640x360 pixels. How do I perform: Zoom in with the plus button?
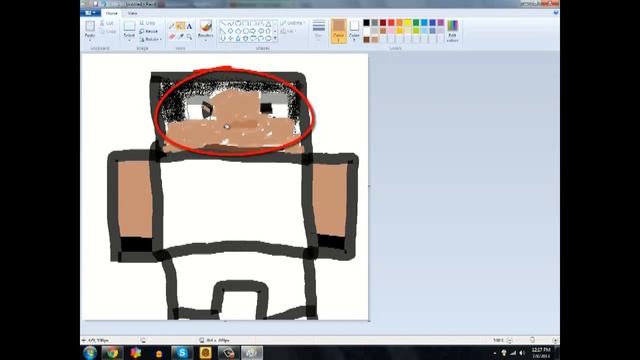555,340
